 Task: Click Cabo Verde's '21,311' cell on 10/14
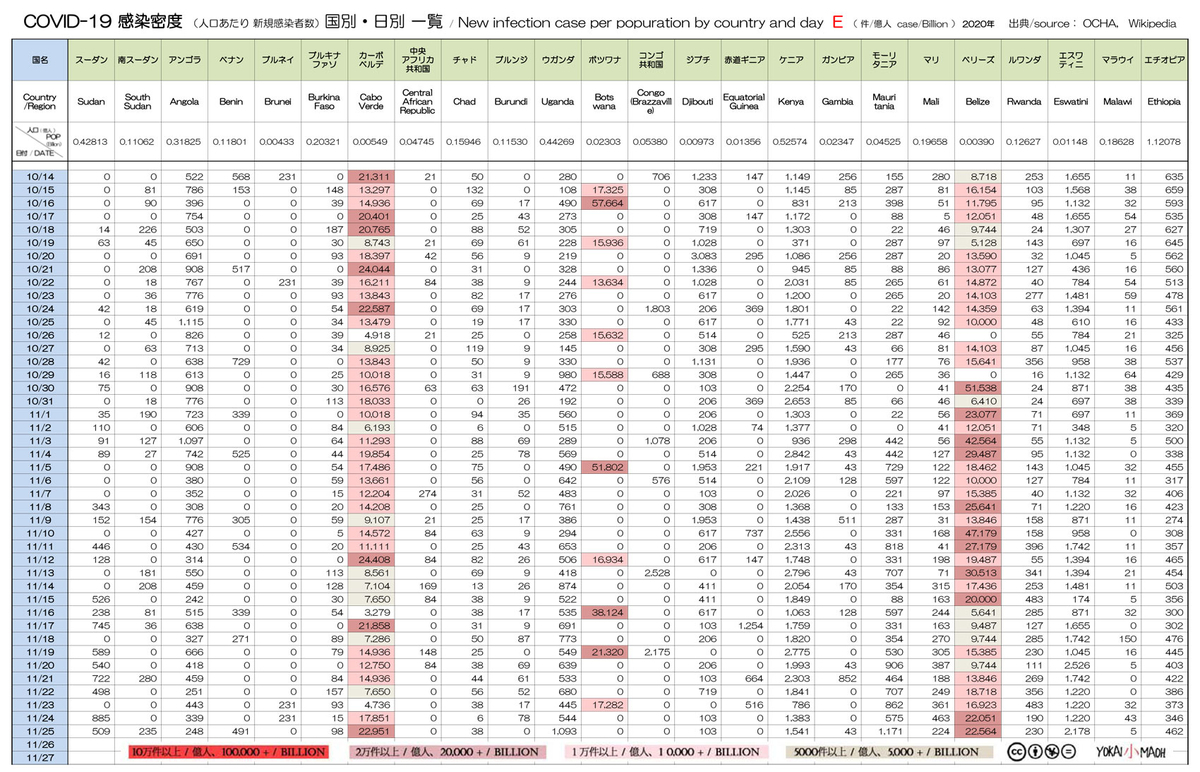coord(371,175)
